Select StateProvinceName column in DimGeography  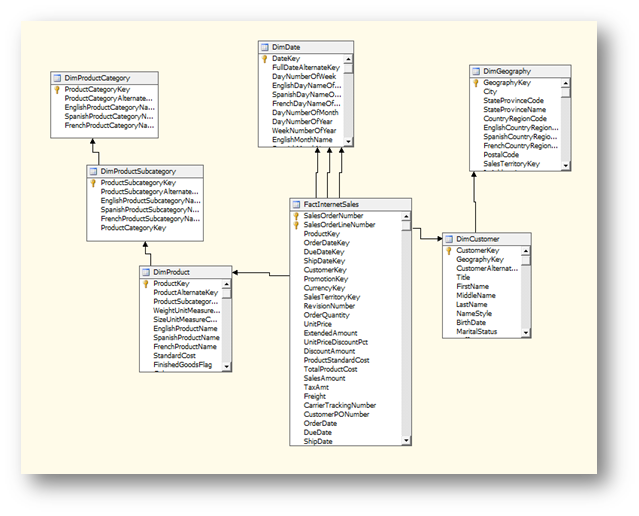tap(514, 110)
